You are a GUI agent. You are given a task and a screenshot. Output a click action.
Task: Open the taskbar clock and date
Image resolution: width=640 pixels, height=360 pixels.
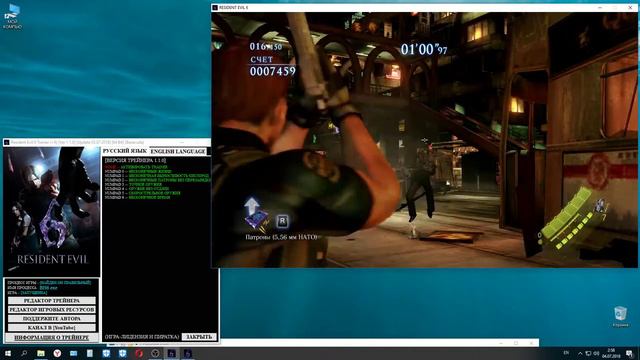(x=611, y=353)
